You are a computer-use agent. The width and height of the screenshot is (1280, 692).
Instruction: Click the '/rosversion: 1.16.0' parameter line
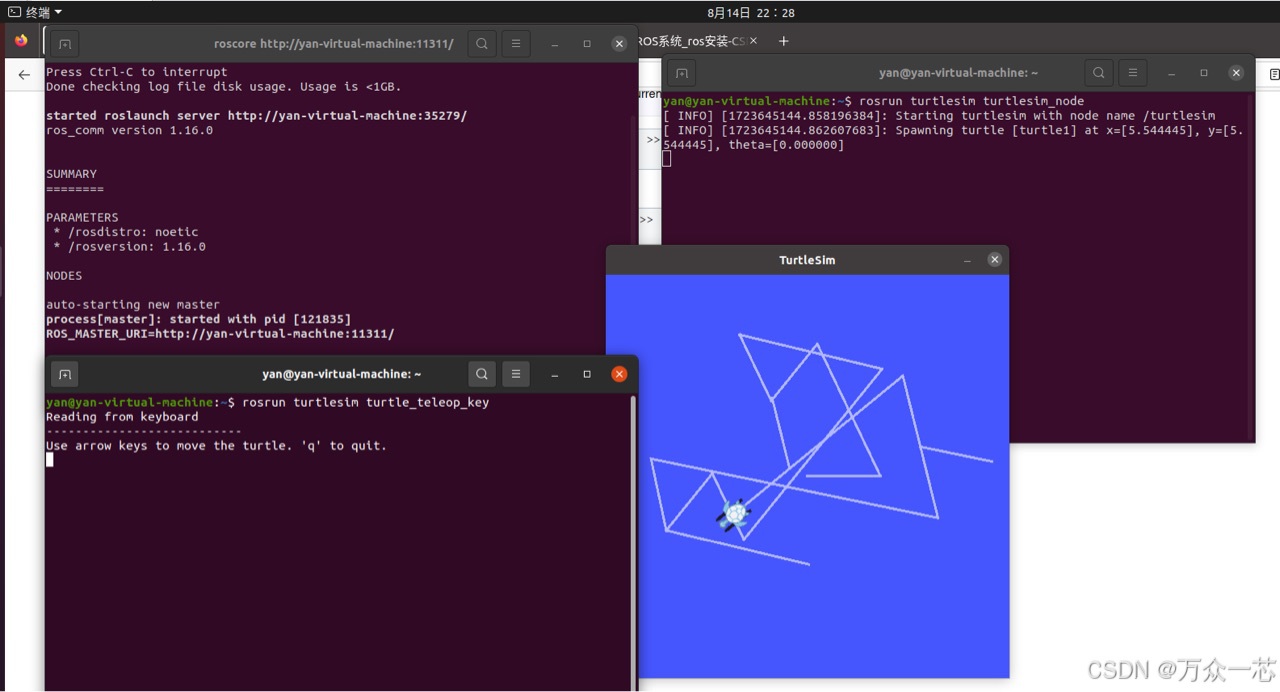(x=129, y=247)
